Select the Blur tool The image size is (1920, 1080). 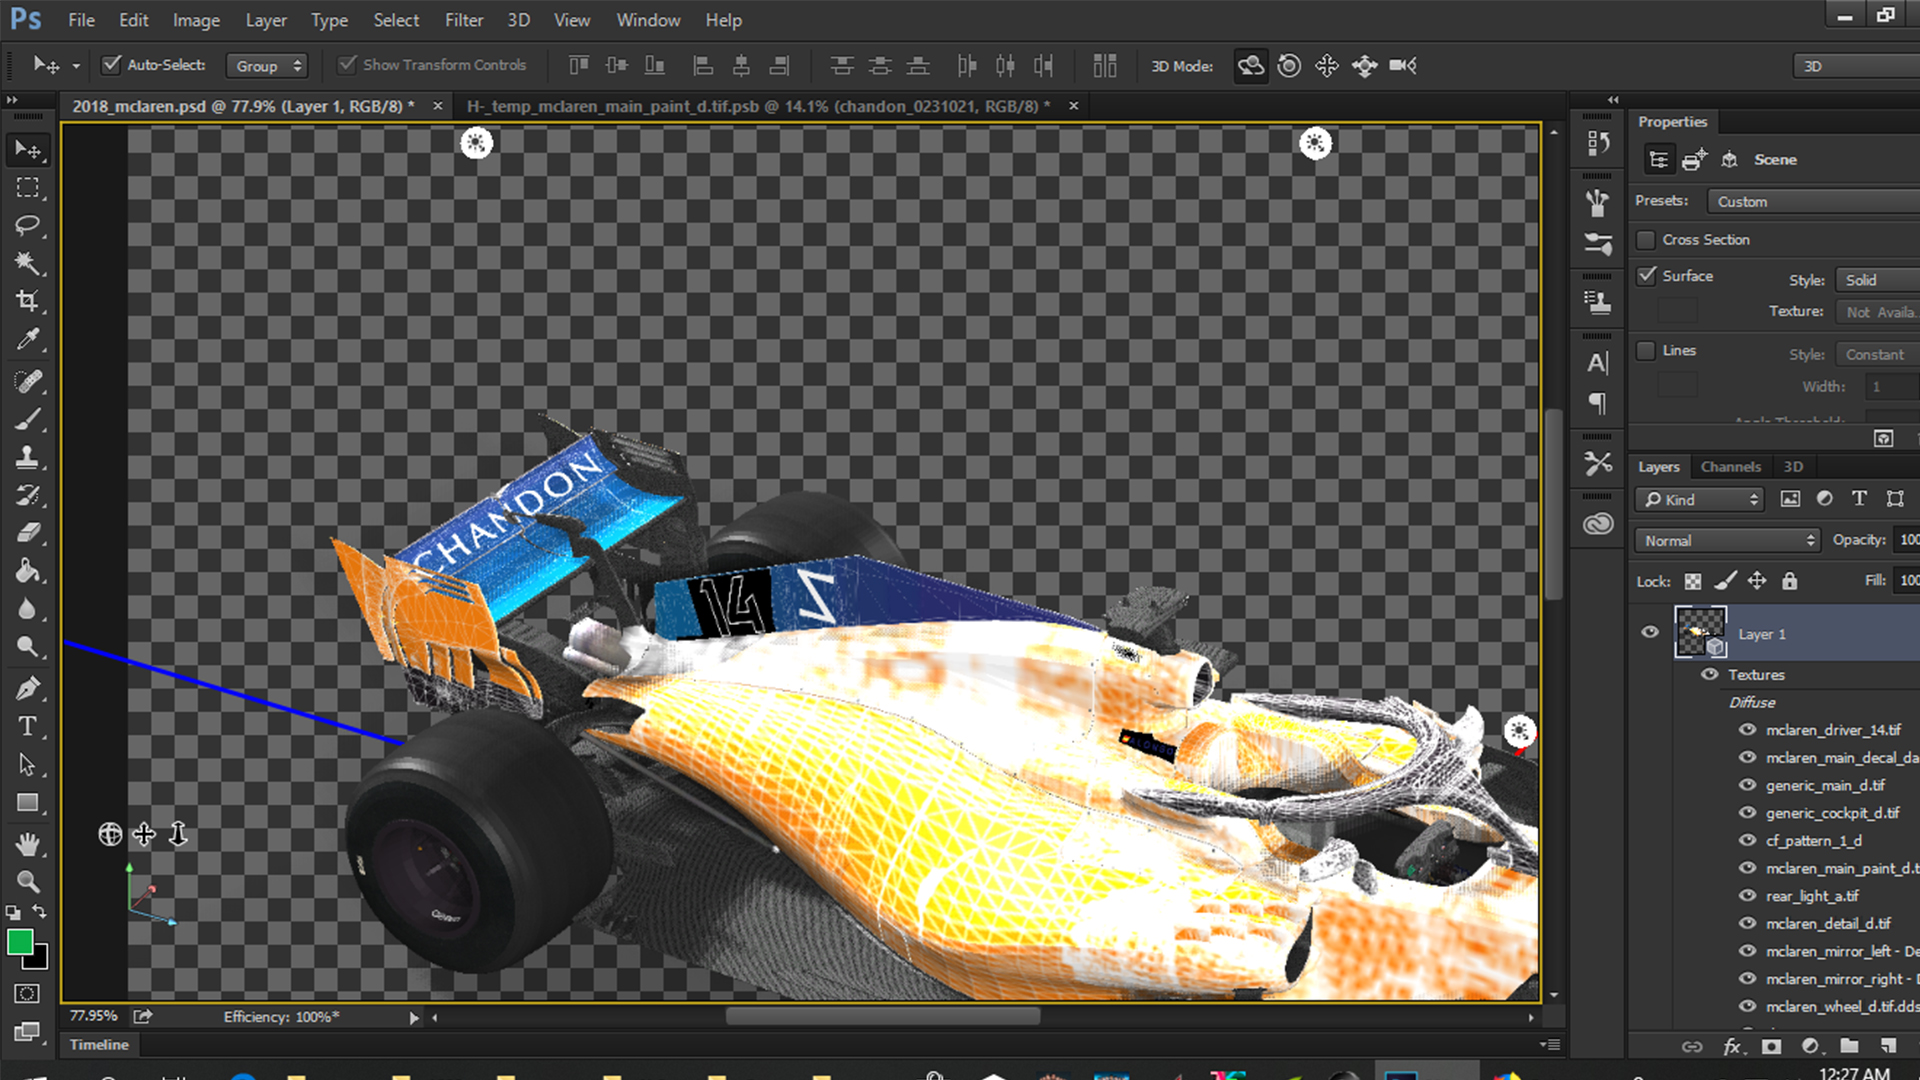[x=27, y=609]
